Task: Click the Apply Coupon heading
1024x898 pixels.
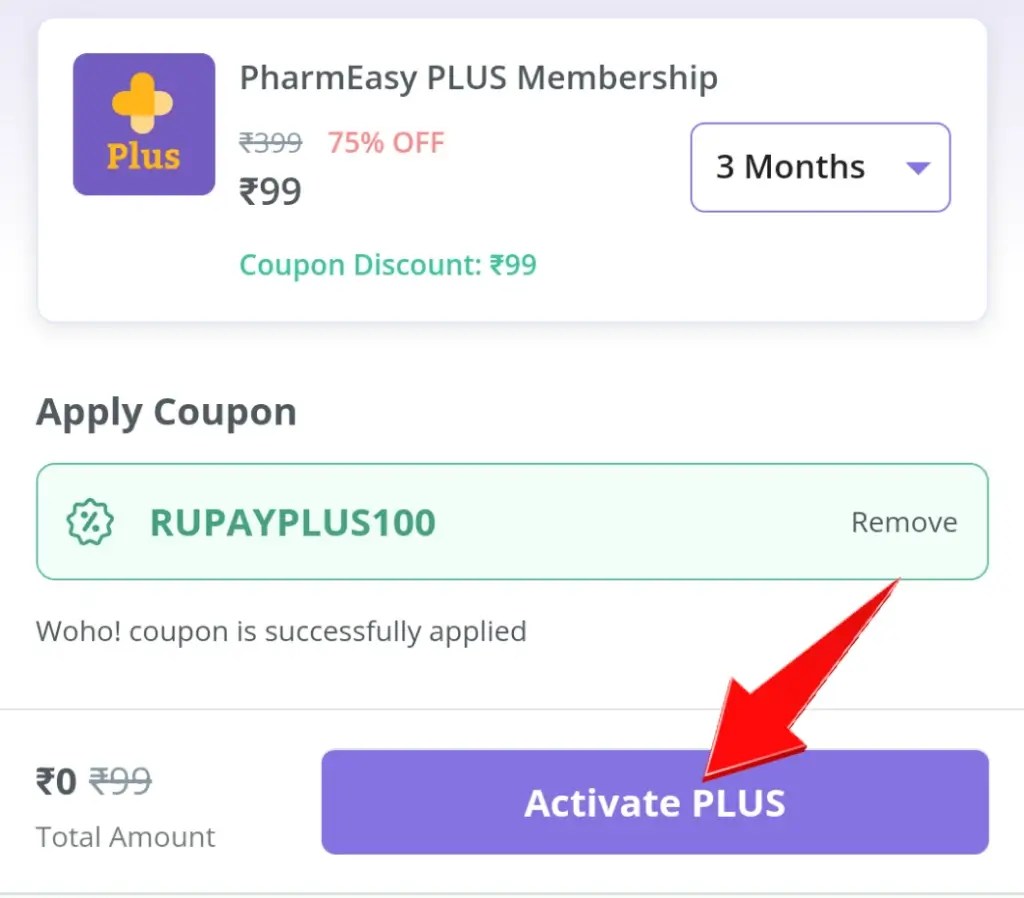Action: tap(166, 411)
